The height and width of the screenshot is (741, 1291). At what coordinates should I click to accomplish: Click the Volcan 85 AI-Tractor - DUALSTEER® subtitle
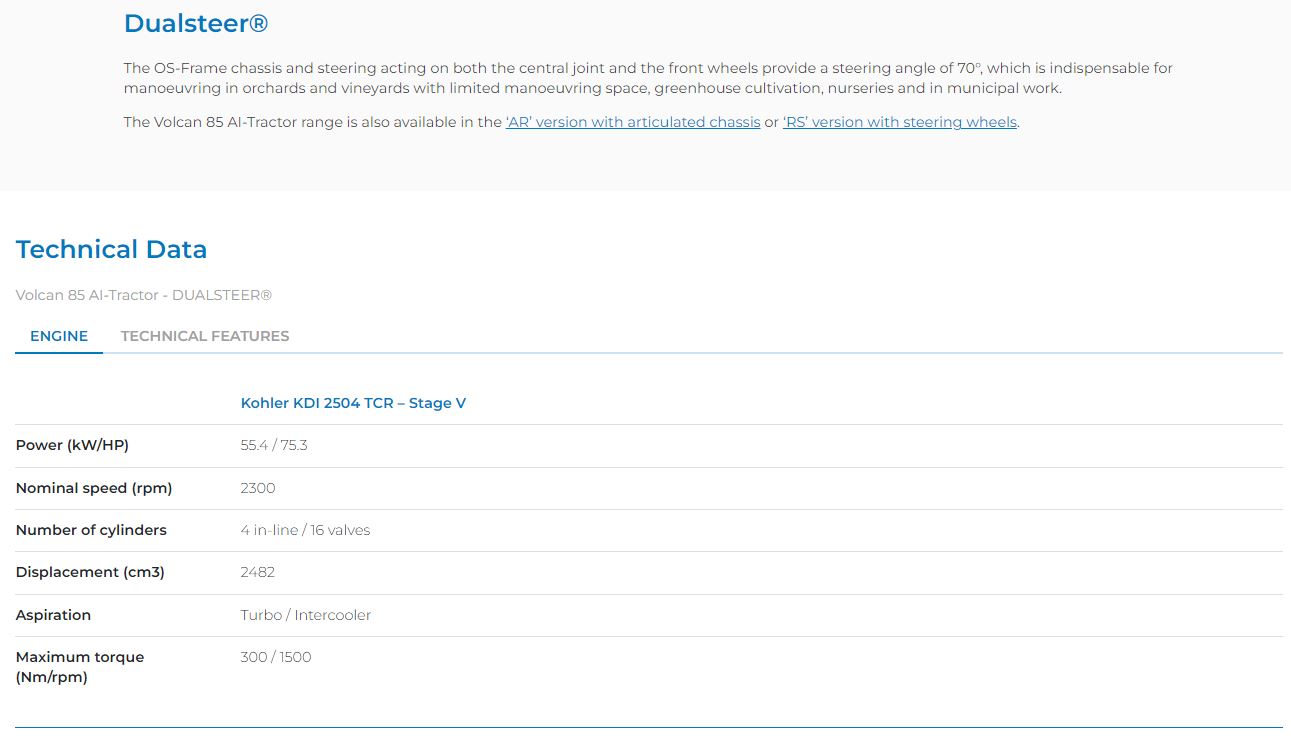pyautogui.click(x=144, y=295)
